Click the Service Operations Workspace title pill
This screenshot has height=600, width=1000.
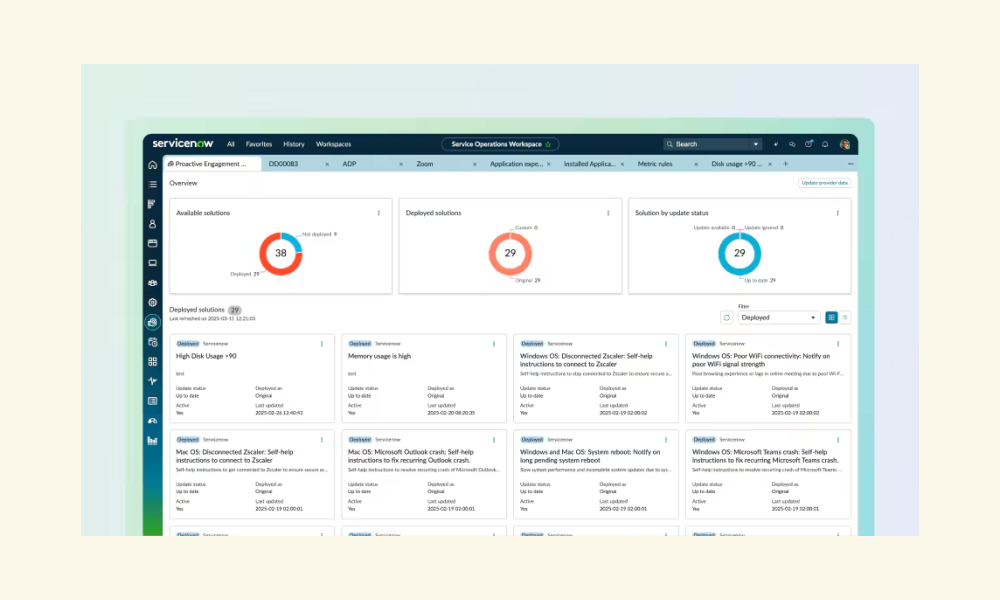pos(500,144)
